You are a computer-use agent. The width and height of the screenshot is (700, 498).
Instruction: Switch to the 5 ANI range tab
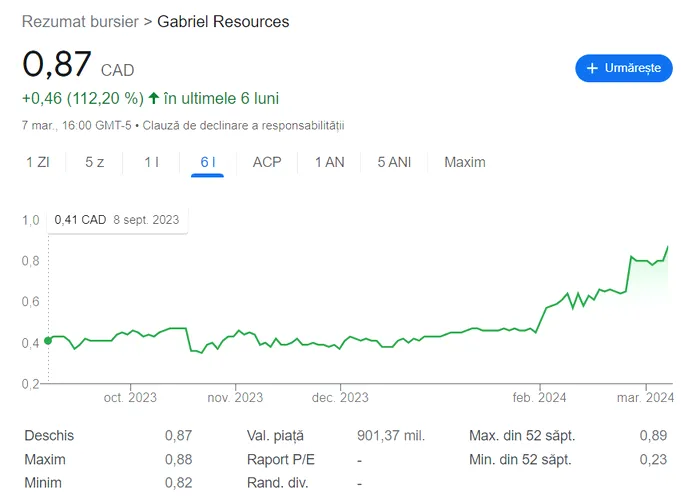click(394, 162)
